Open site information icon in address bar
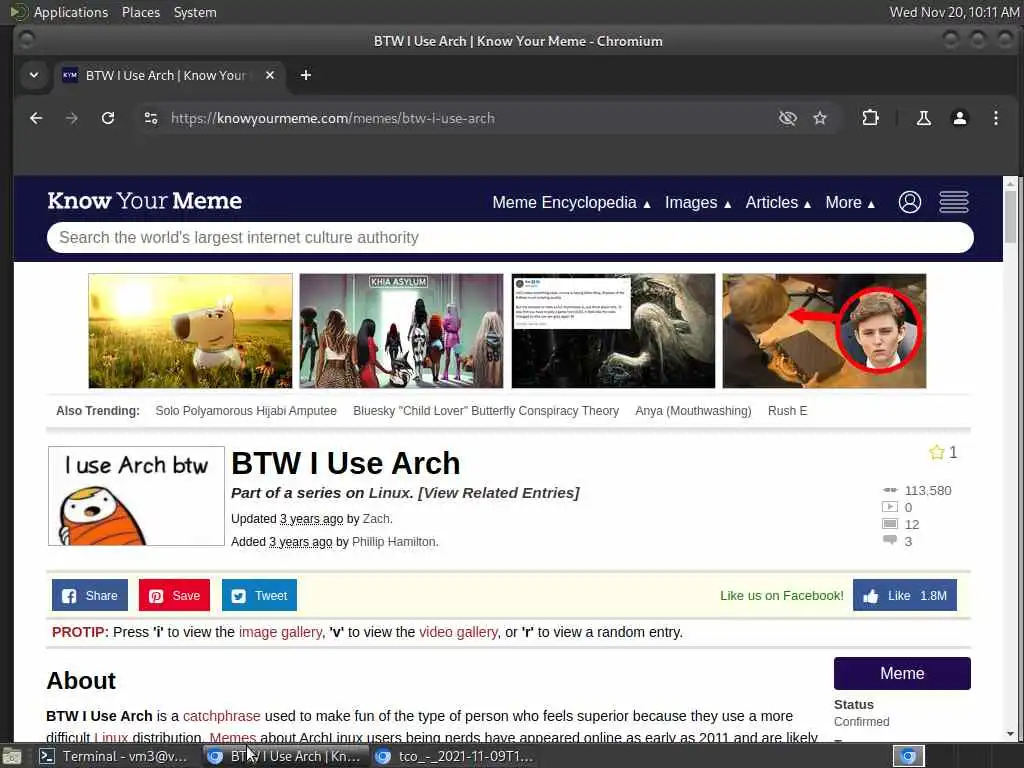Screen dimensions: 1024x768 [x=151, y=118]
